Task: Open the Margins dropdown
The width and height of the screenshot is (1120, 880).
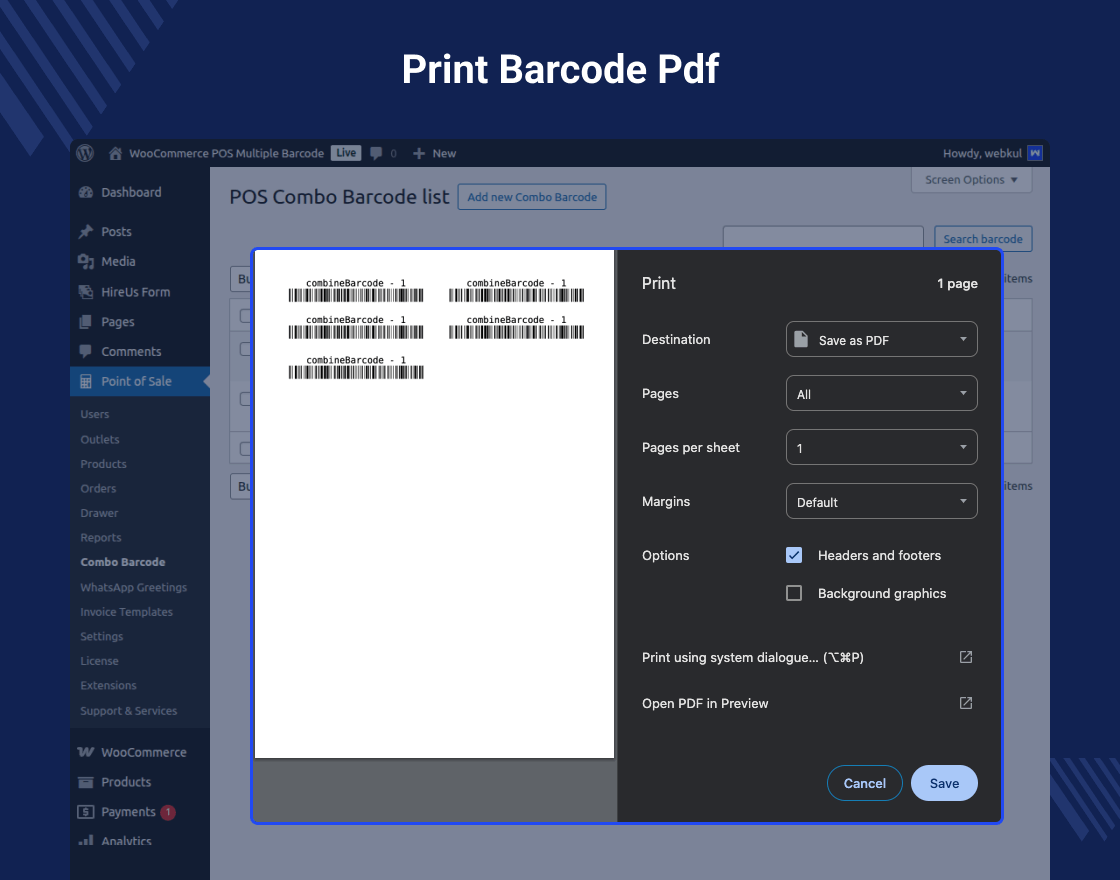Action: click(881, 501)
